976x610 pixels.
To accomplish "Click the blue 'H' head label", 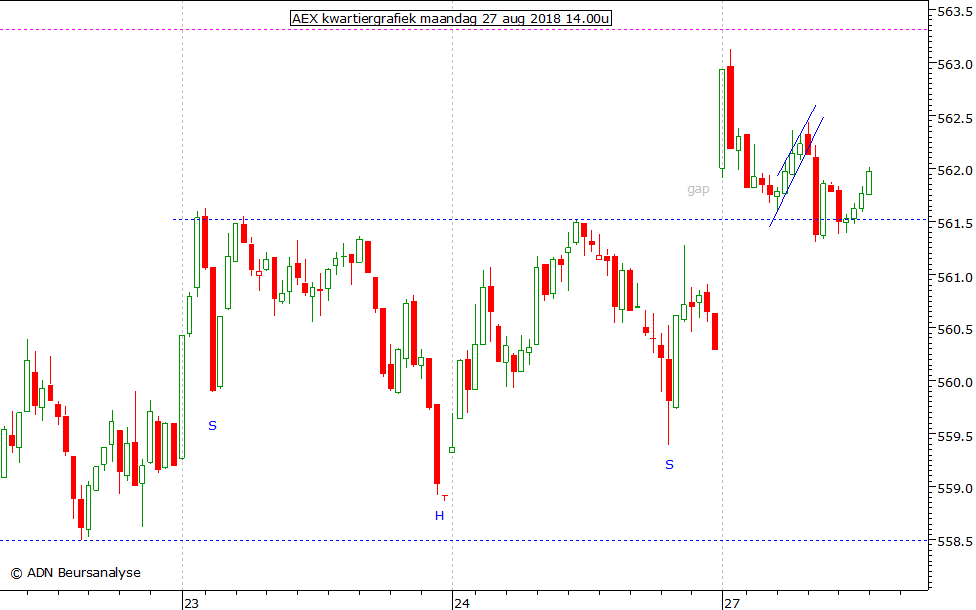I will click(x=439, y=515).
